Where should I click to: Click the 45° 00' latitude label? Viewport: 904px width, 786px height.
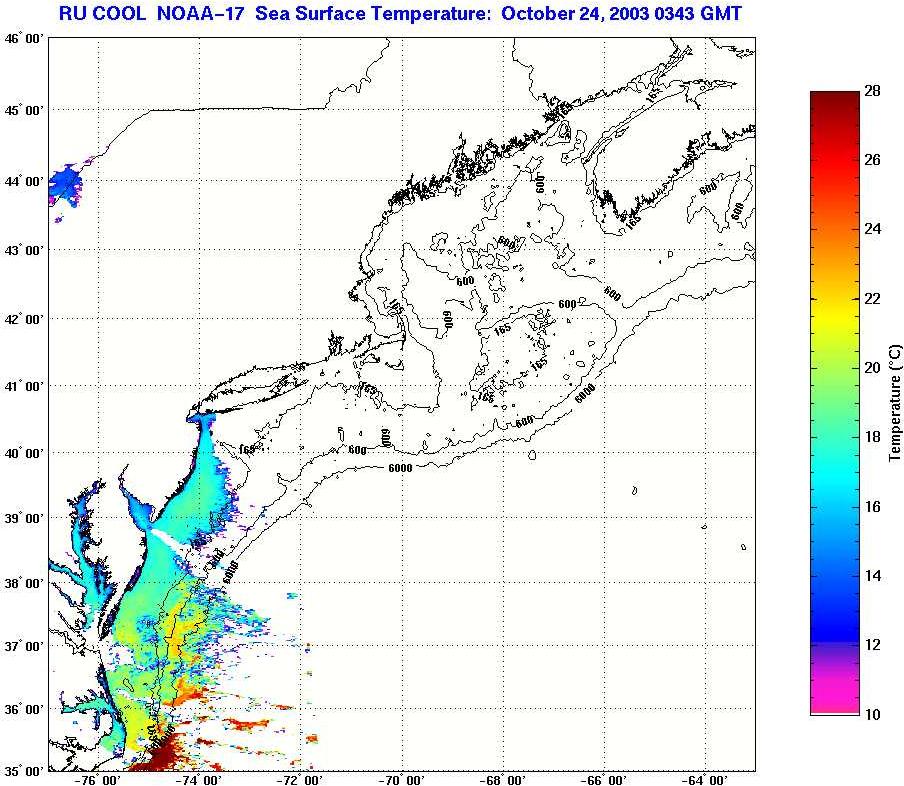click(25, 110)
